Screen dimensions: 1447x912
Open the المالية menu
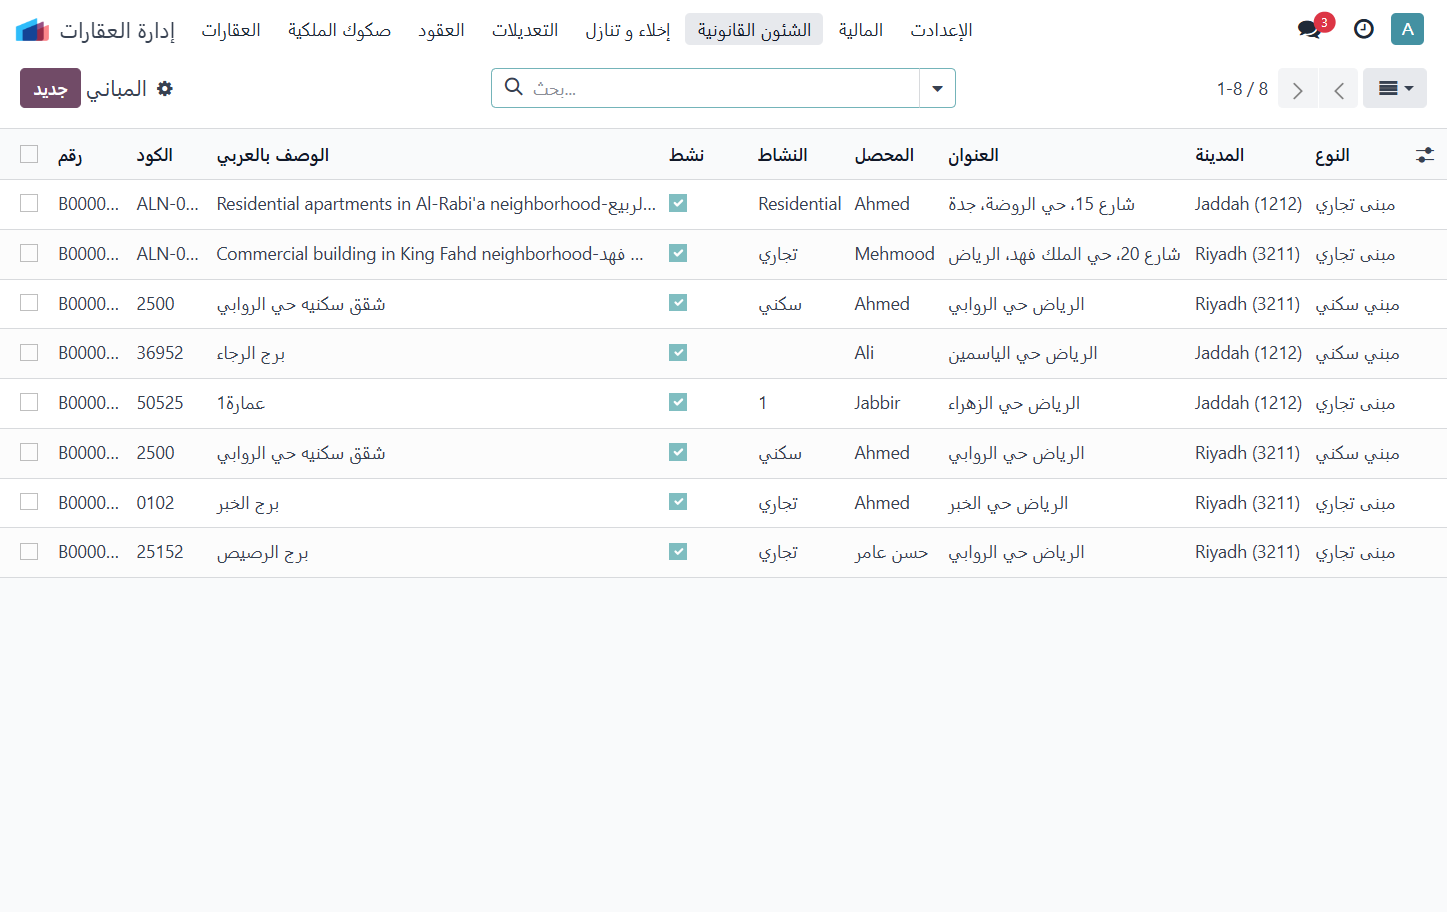861,30
